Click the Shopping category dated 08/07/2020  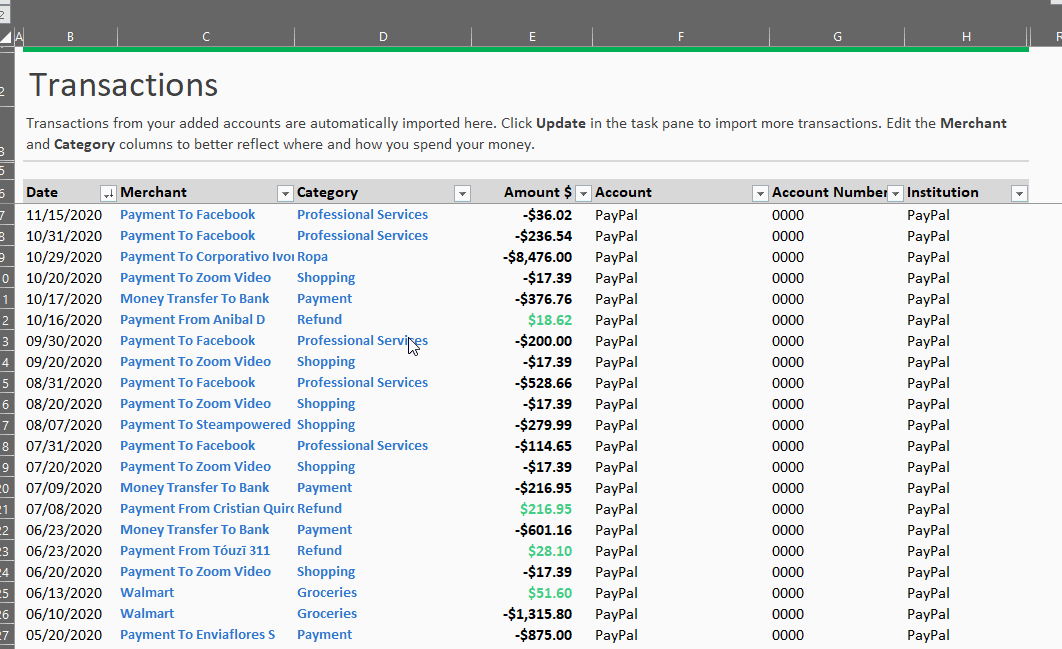pos(326,425)
